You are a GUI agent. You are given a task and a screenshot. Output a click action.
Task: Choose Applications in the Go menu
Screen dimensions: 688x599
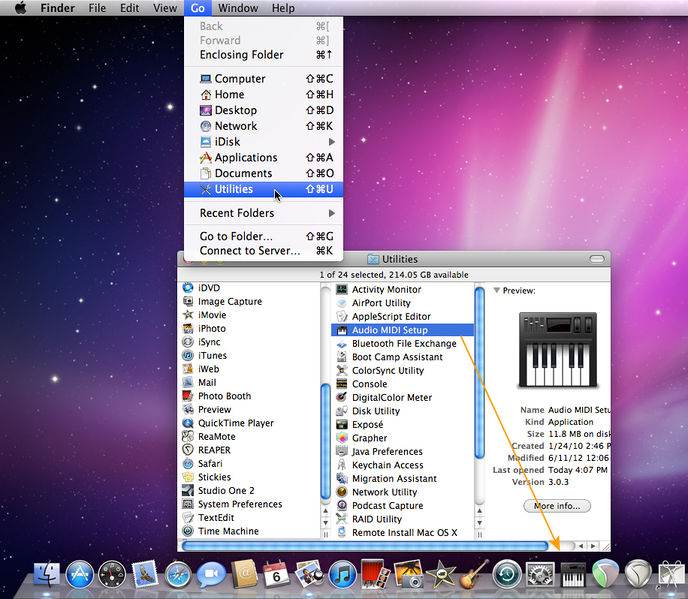click(x=263, y=158)
